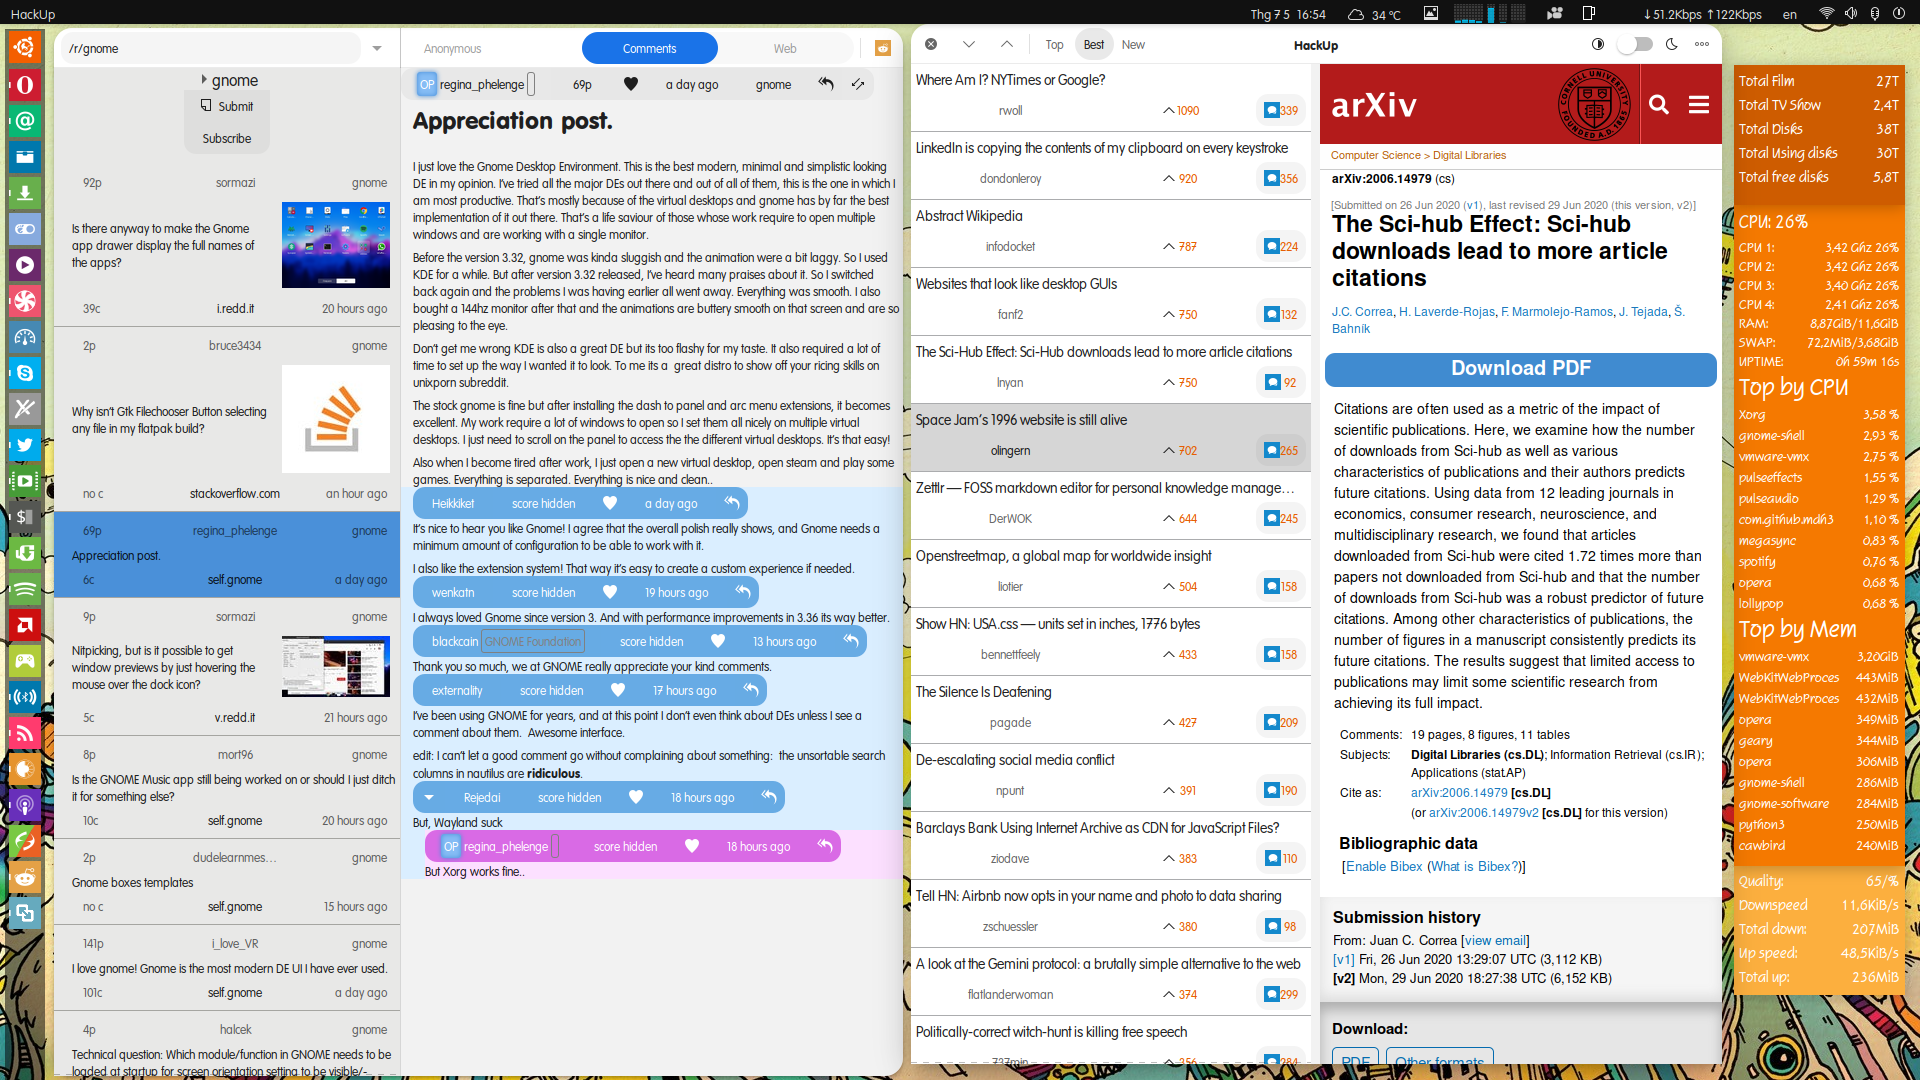Toggle HackUp dark mode switch
The height and width of the screenshot is (1080, 1920).
1634,44
